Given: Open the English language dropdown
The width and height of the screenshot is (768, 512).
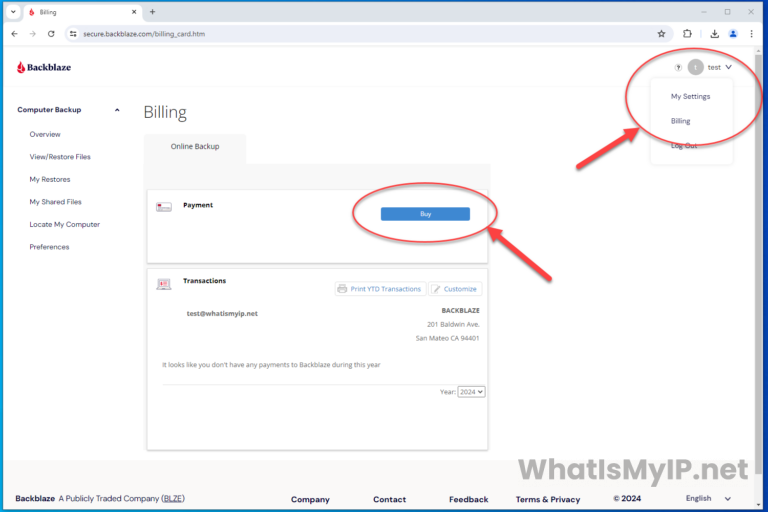Looking at the screenshot, I should click(708, 498).
